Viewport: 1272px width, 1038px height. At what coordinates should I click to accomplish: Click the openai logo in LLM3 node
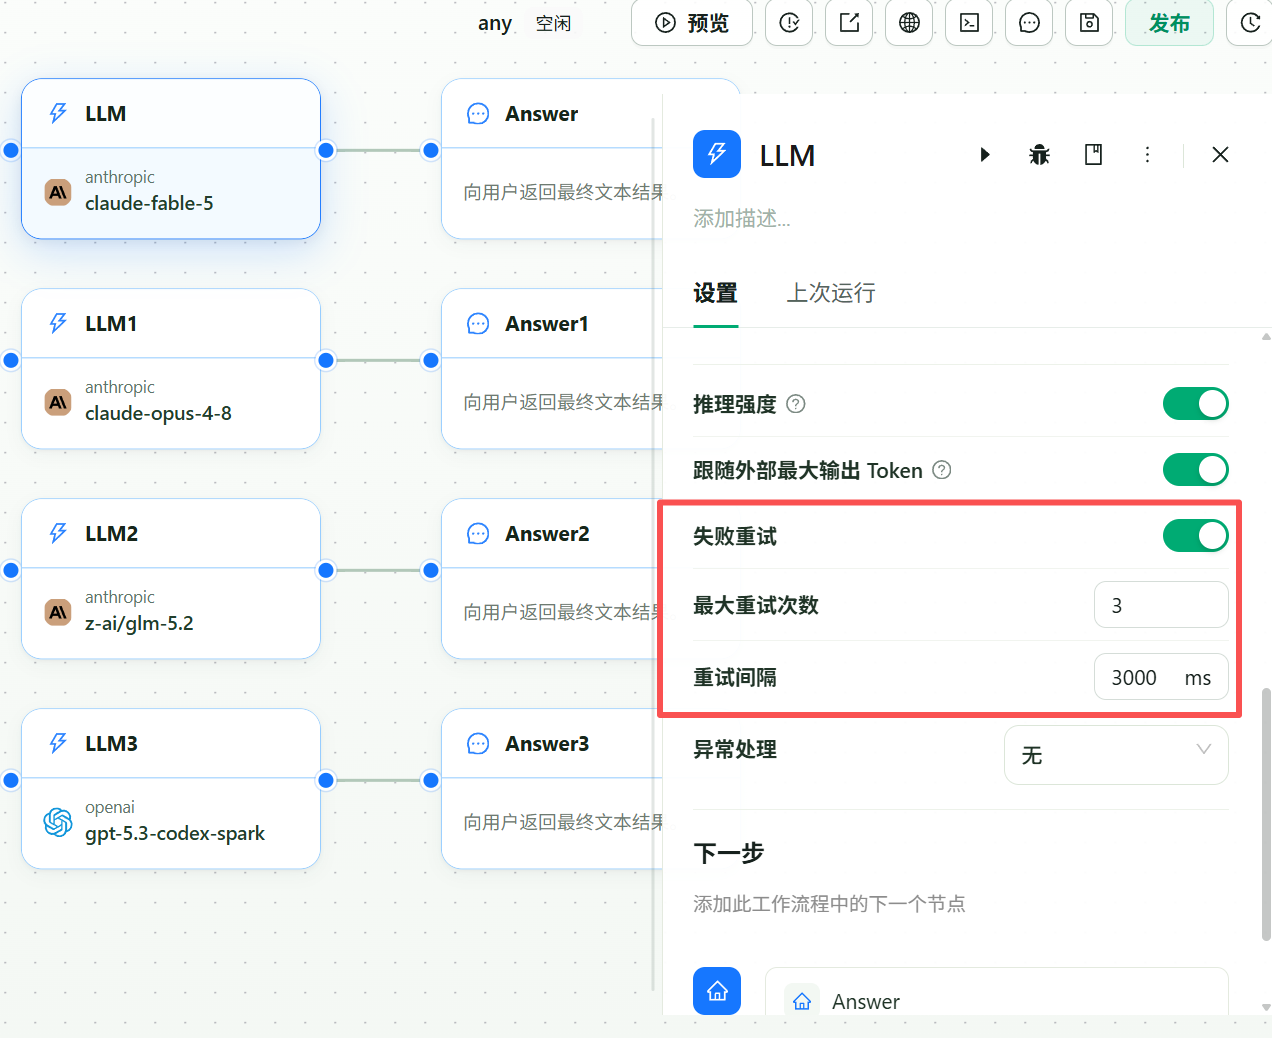(58, 822)
